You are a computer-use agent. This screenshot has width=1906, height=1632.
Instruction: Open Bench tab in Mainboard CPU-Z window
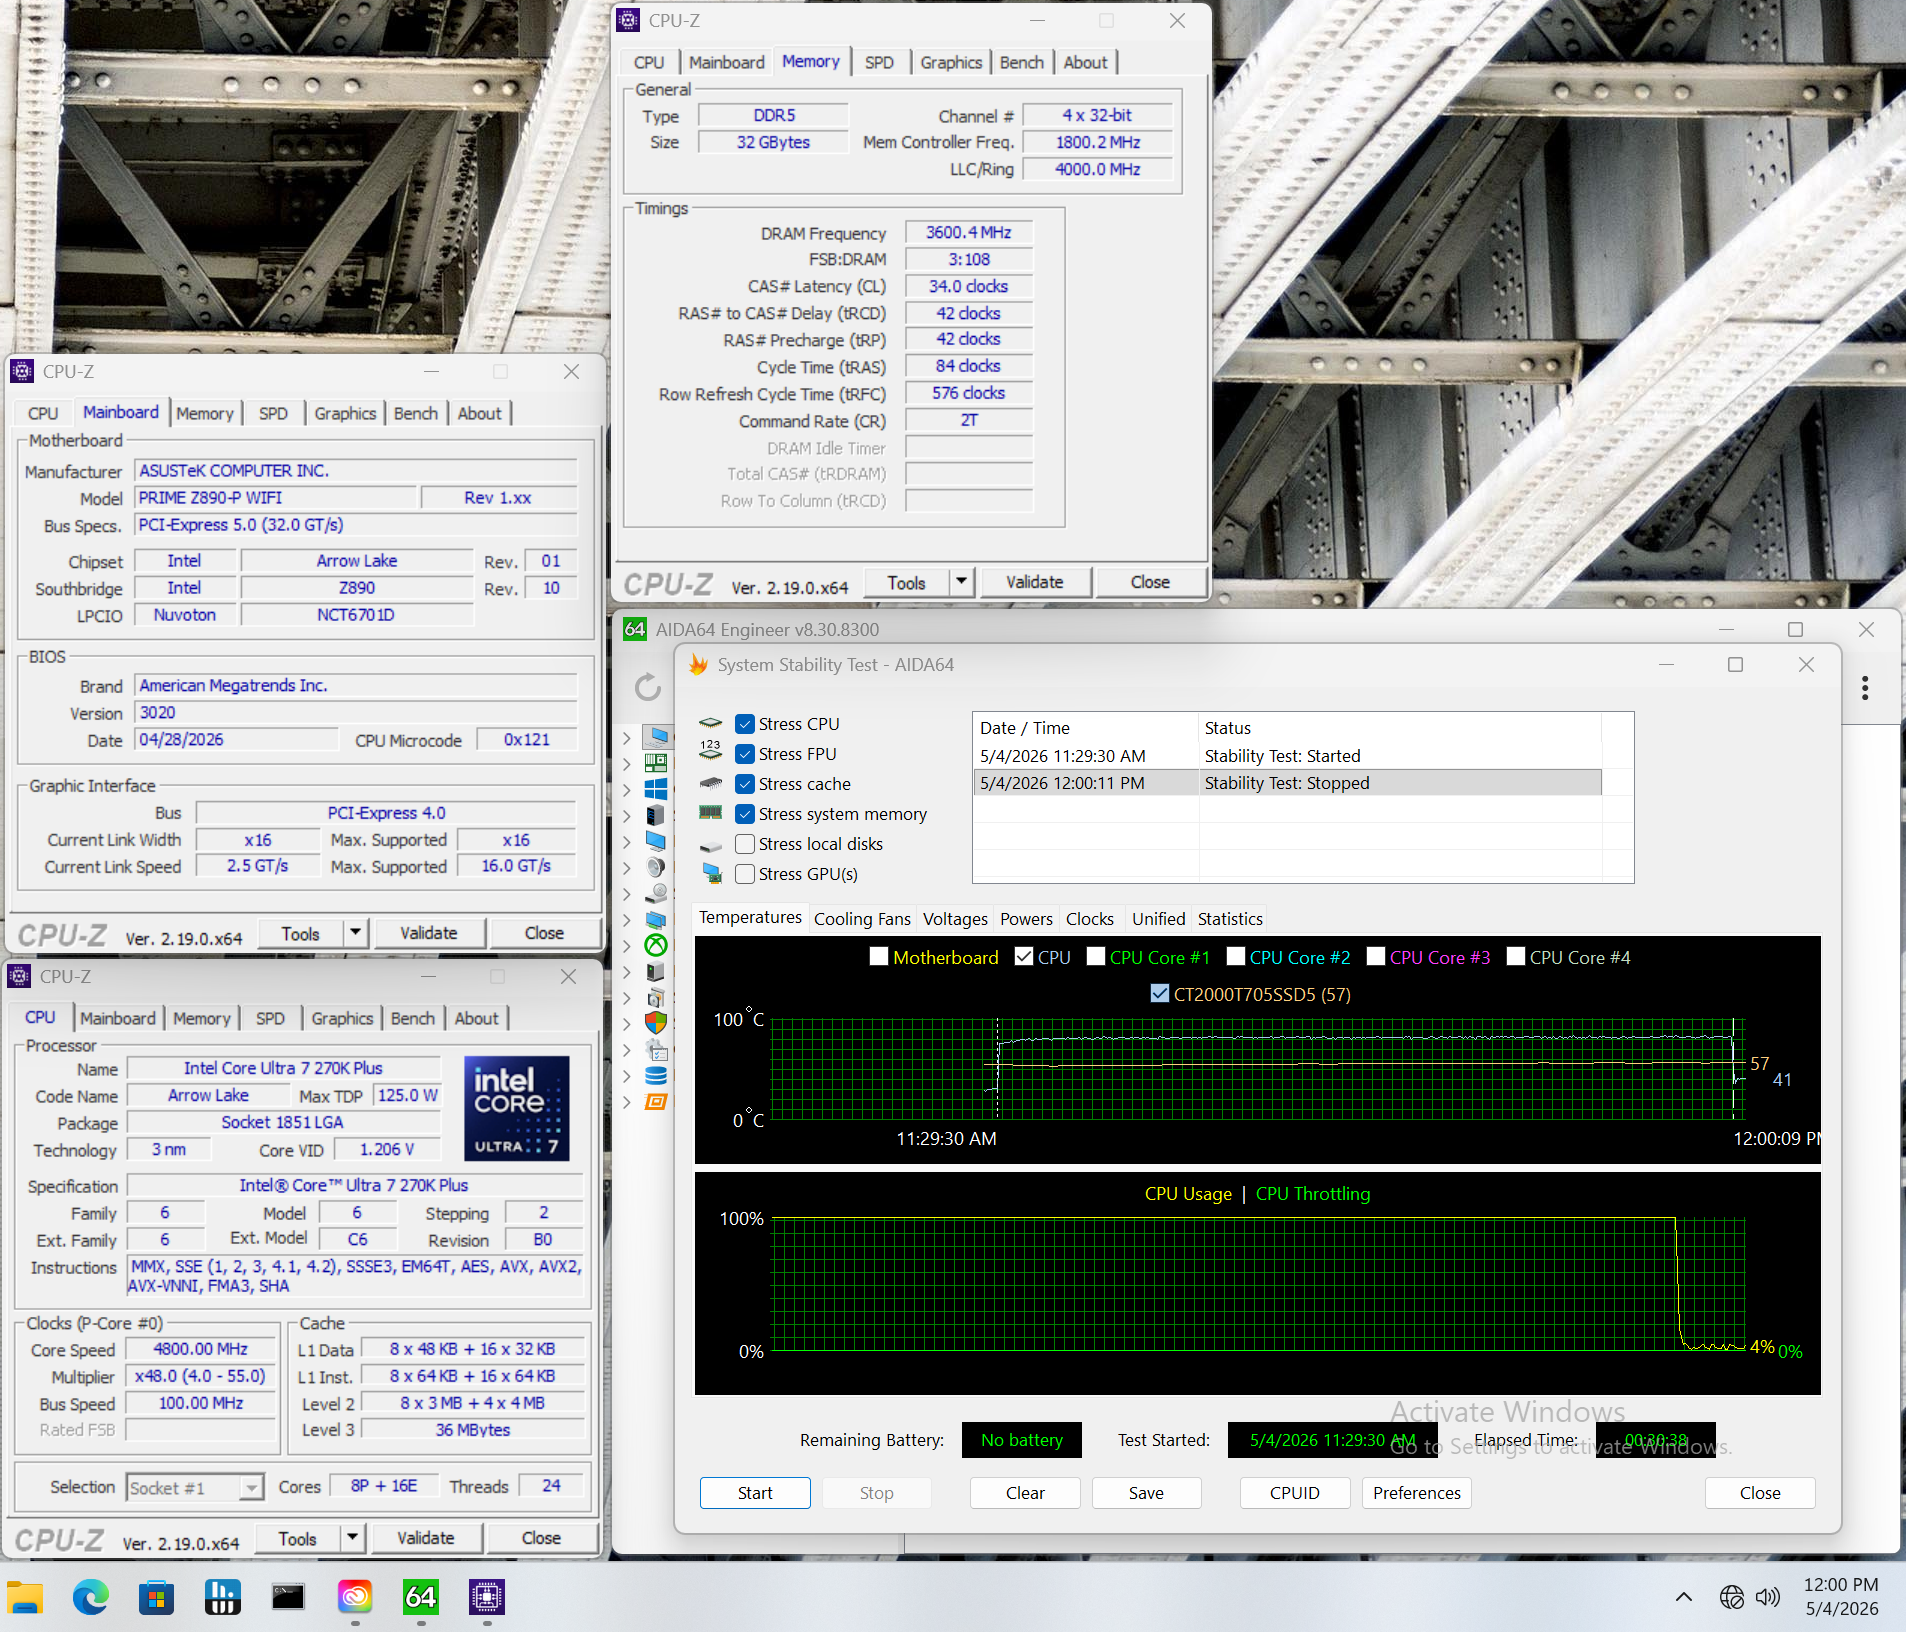click(416, 413)
